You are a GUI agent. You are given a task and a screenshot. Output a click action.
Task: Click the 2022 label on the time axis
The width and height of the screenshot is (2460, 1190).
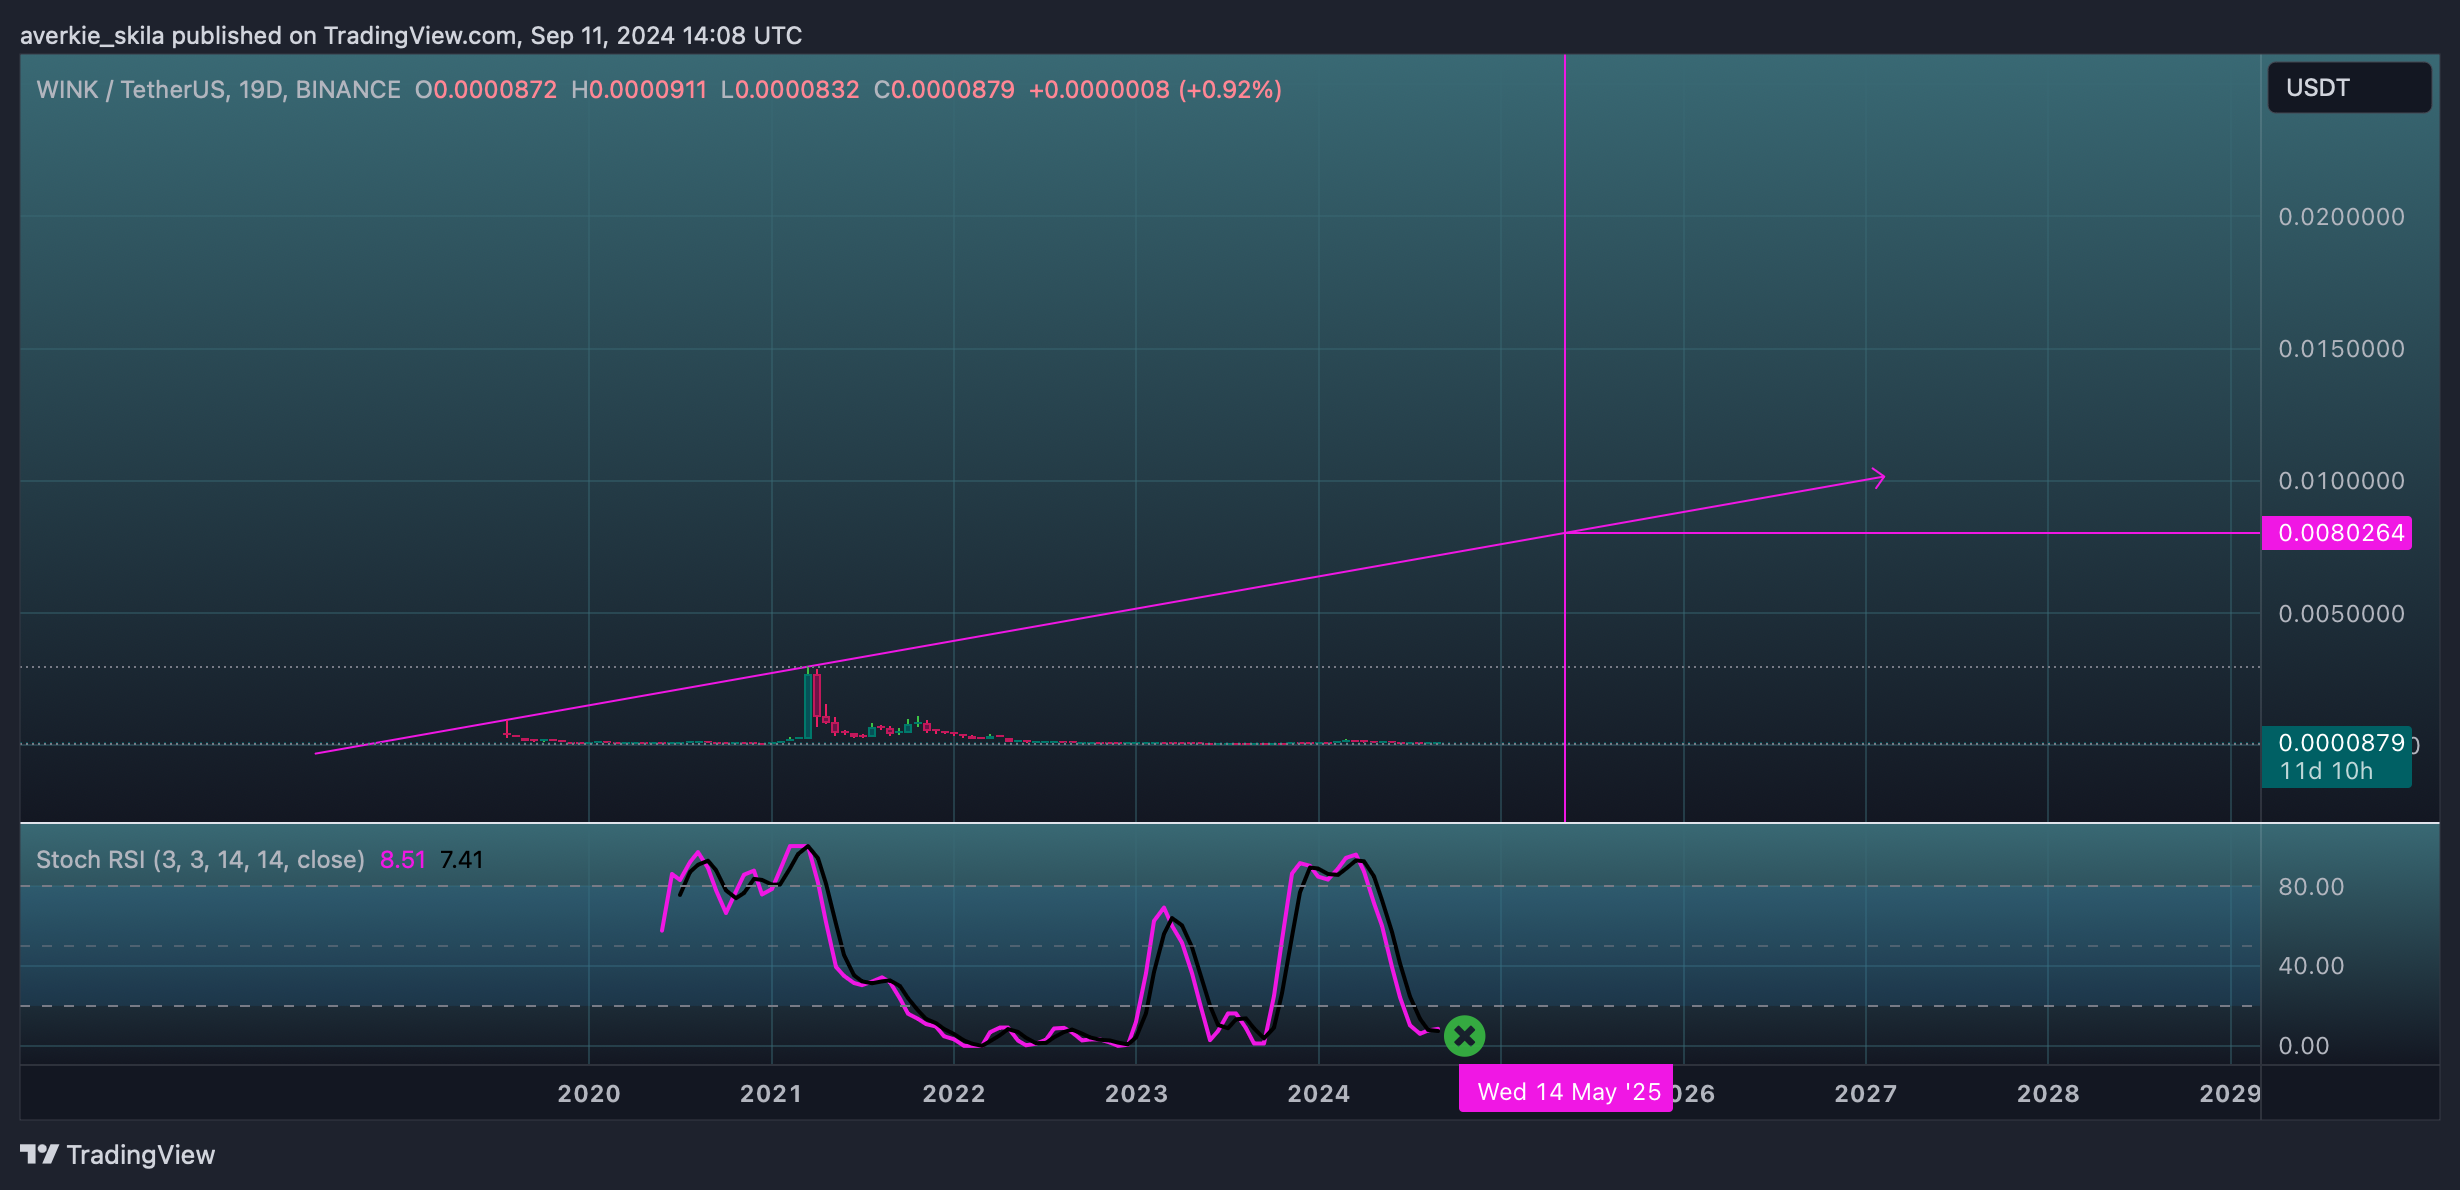click(x=954, y=1094)
